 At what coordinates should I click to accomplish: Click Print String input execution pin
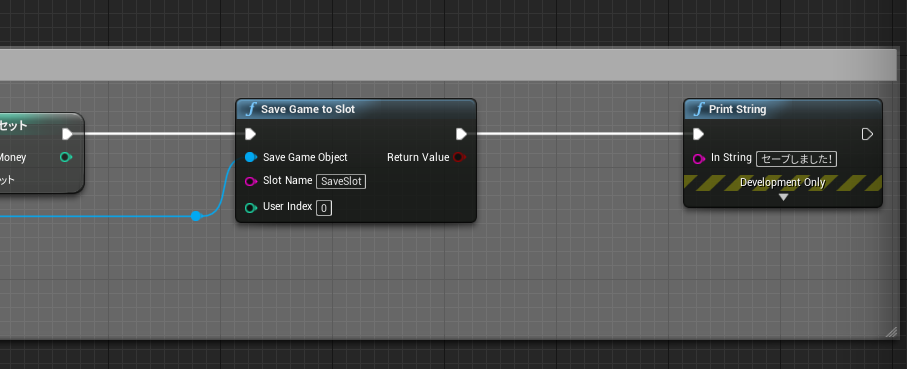click(x=698, y=134)
